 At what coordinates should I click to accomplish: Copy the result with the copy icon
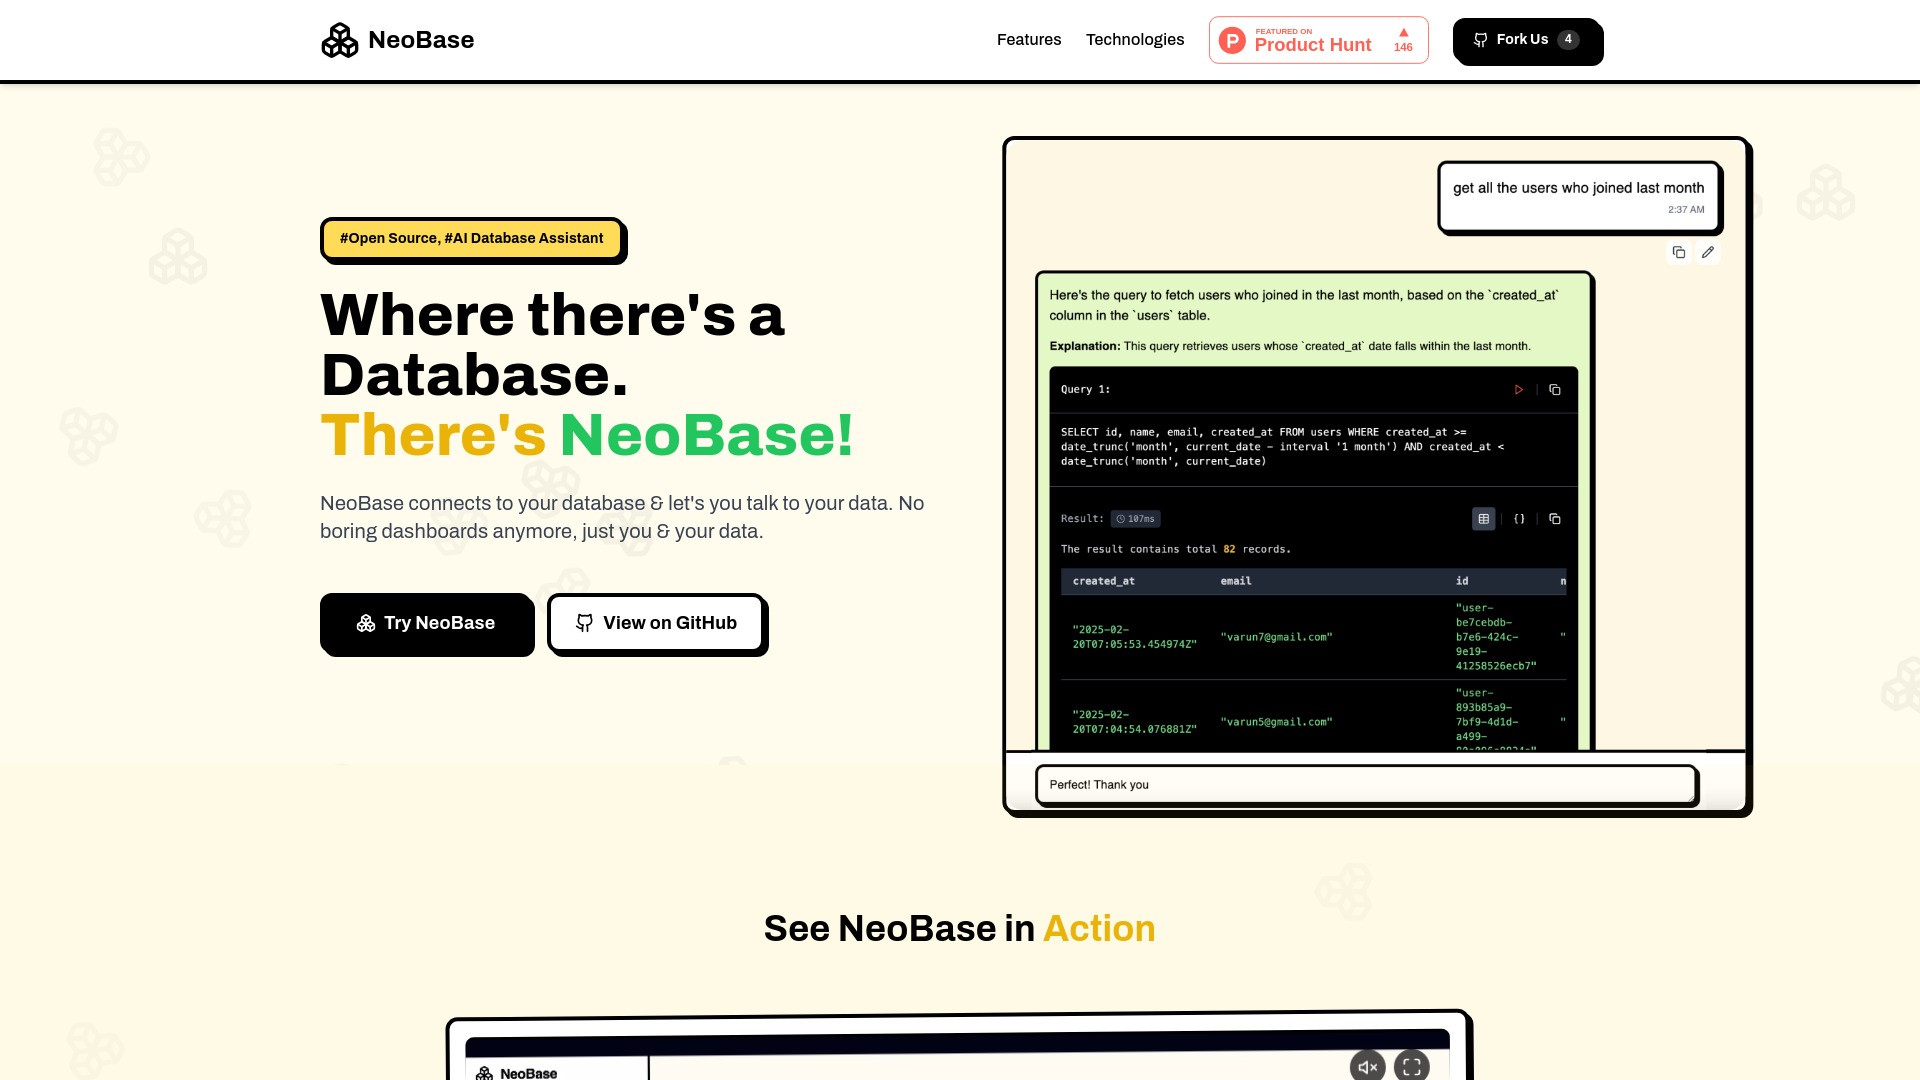coord(1555,519)
